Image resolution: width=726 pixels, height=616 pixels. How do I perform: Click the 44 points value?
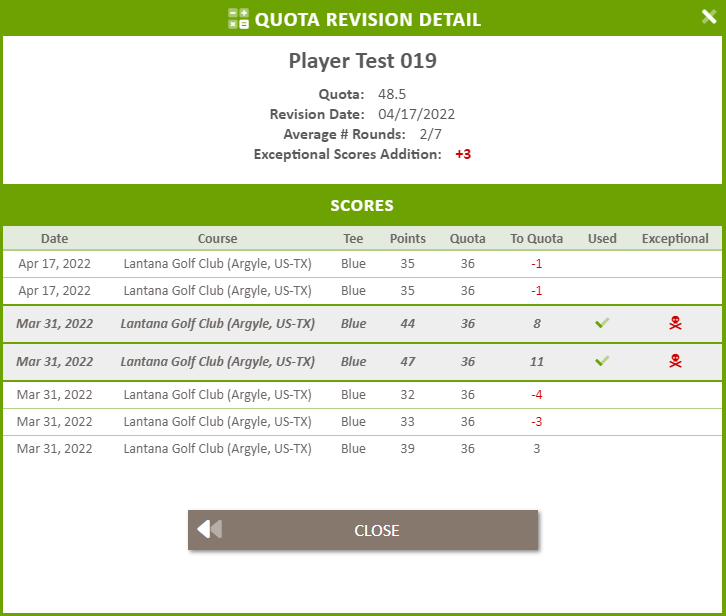tap(407, 323)
